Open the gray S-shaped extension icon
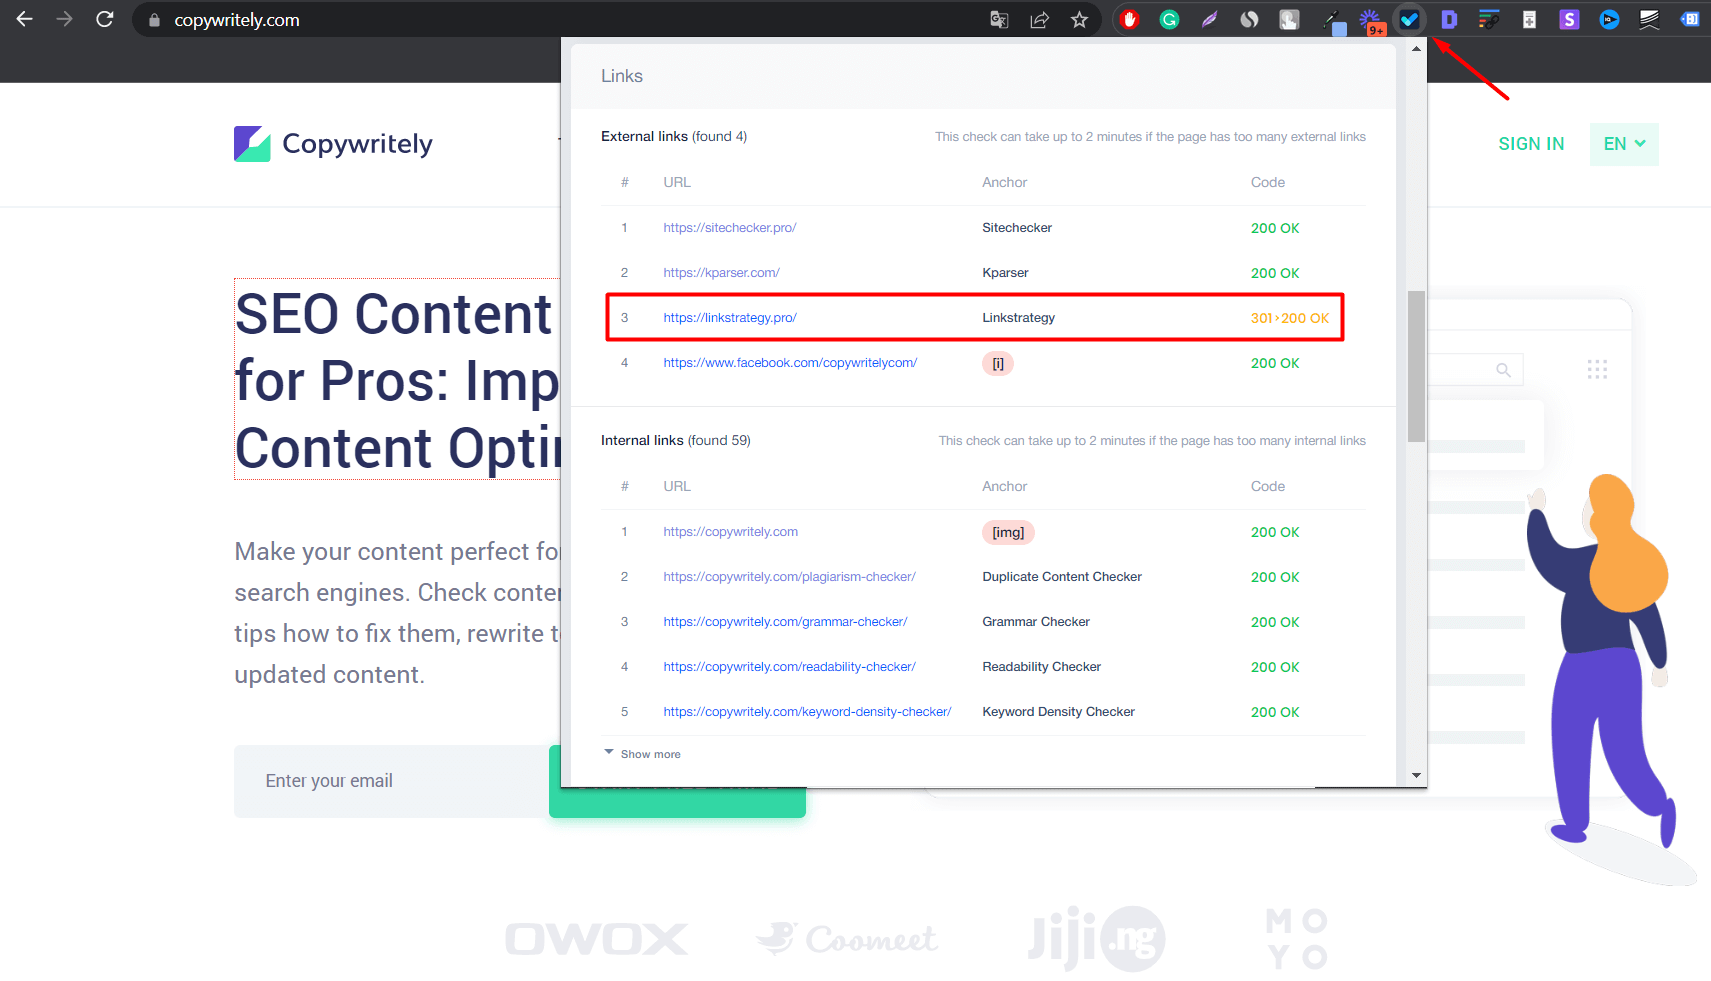Viewport: 1711px width, 981px height. (1249, 19)
